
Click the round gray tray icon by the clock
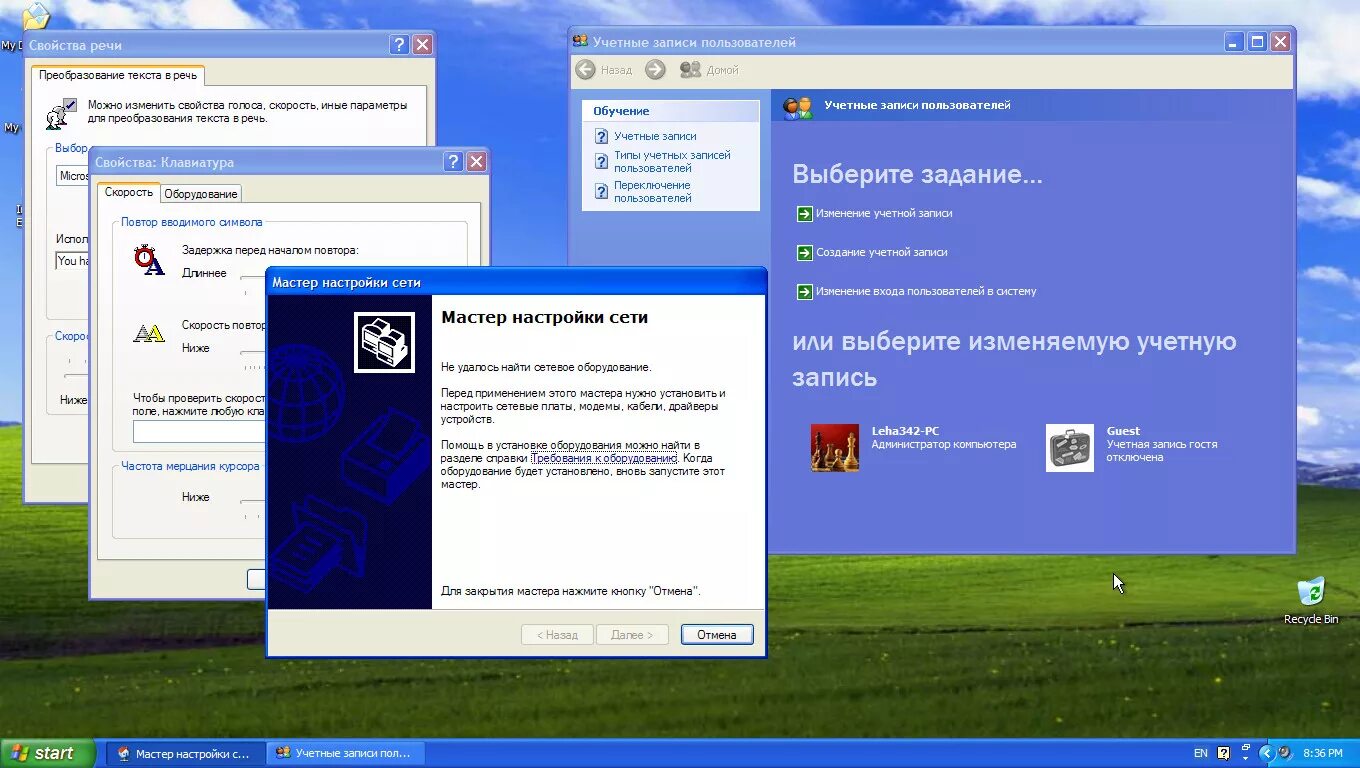pos(1284,753)
